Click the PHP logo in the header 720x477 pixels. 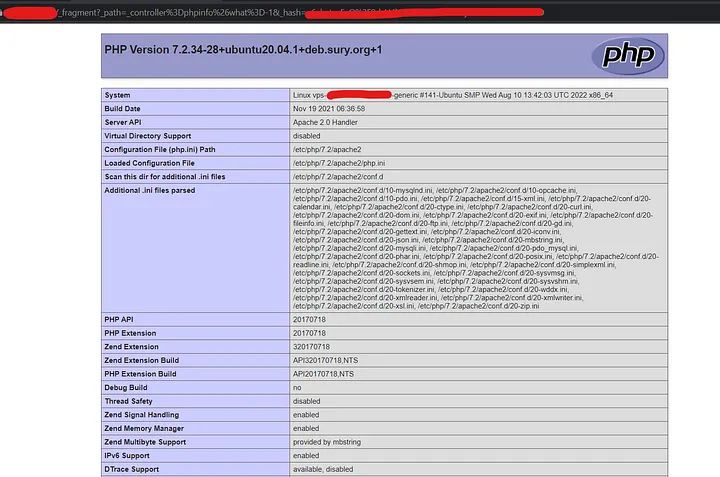(628, 56)
